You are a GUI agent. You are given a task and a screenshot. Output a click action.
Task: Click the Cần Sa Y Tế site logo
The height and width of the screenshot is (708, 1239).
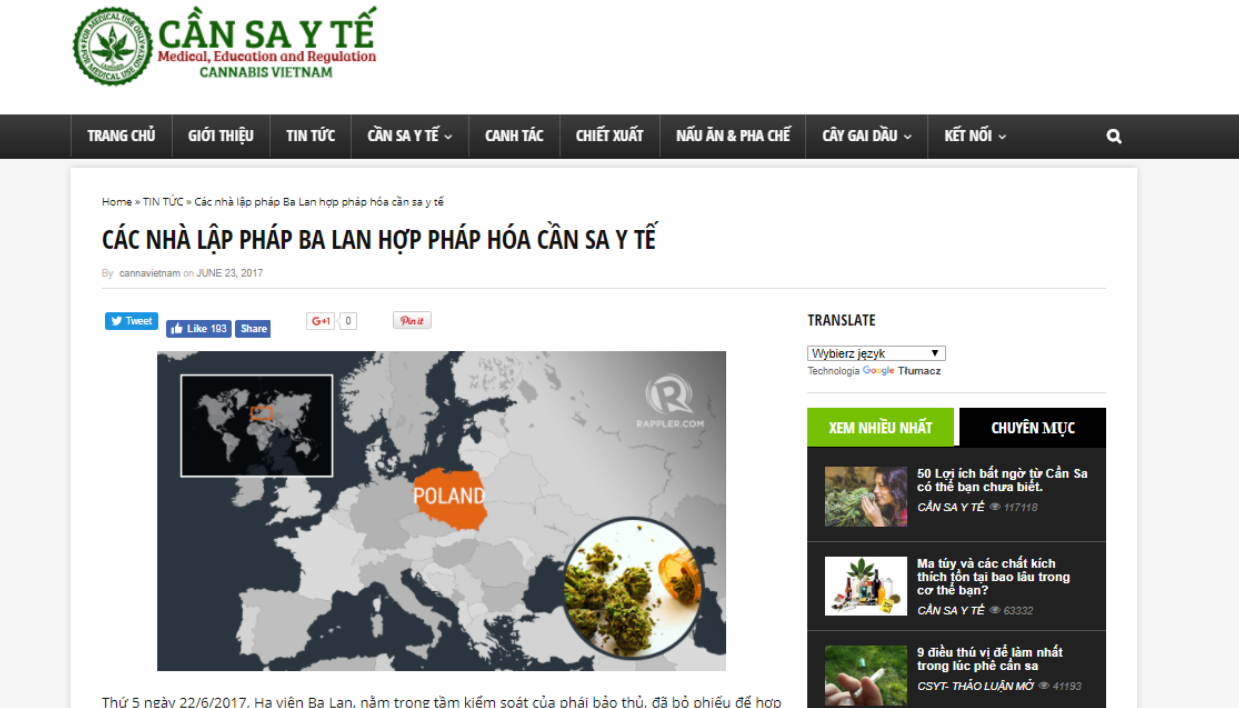click(x=225, y=47)
